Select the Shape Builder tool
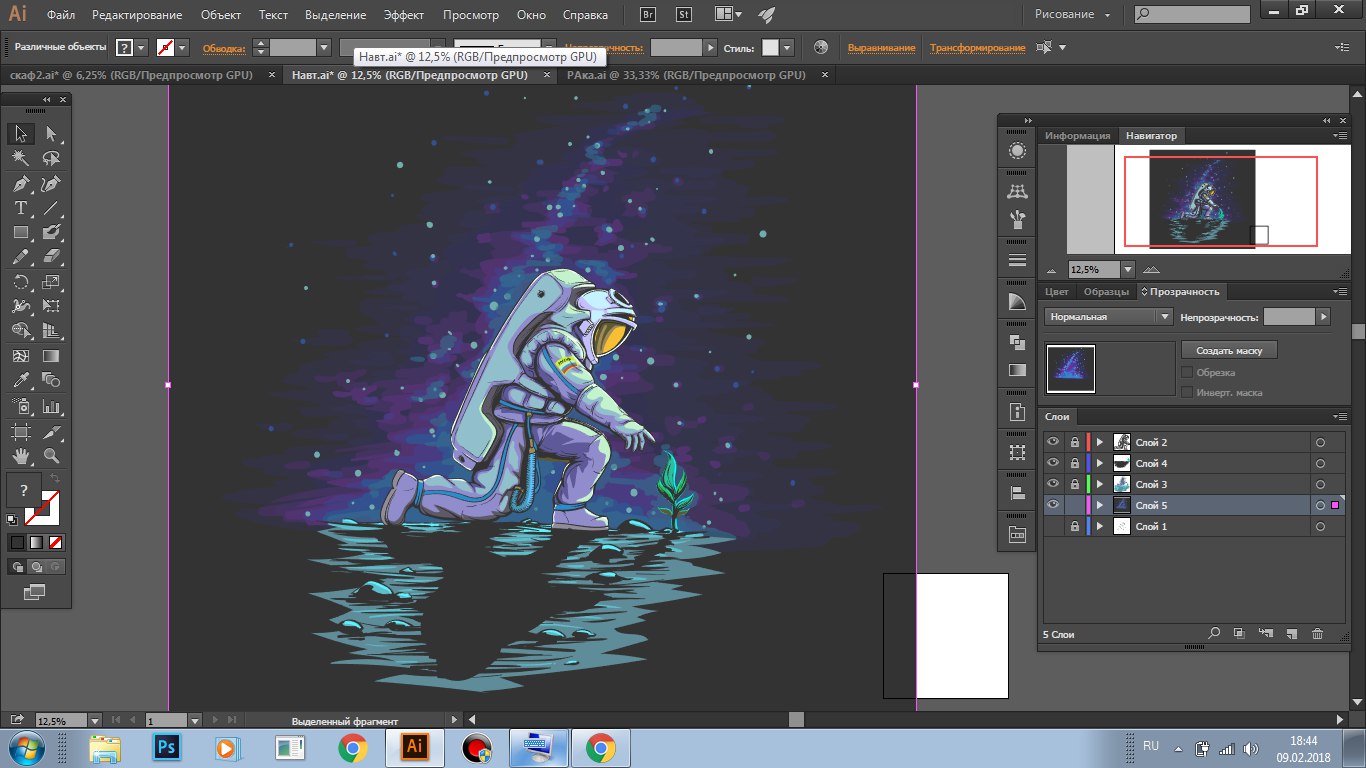Screen dimensions: 1366x768 coord(21,331)
